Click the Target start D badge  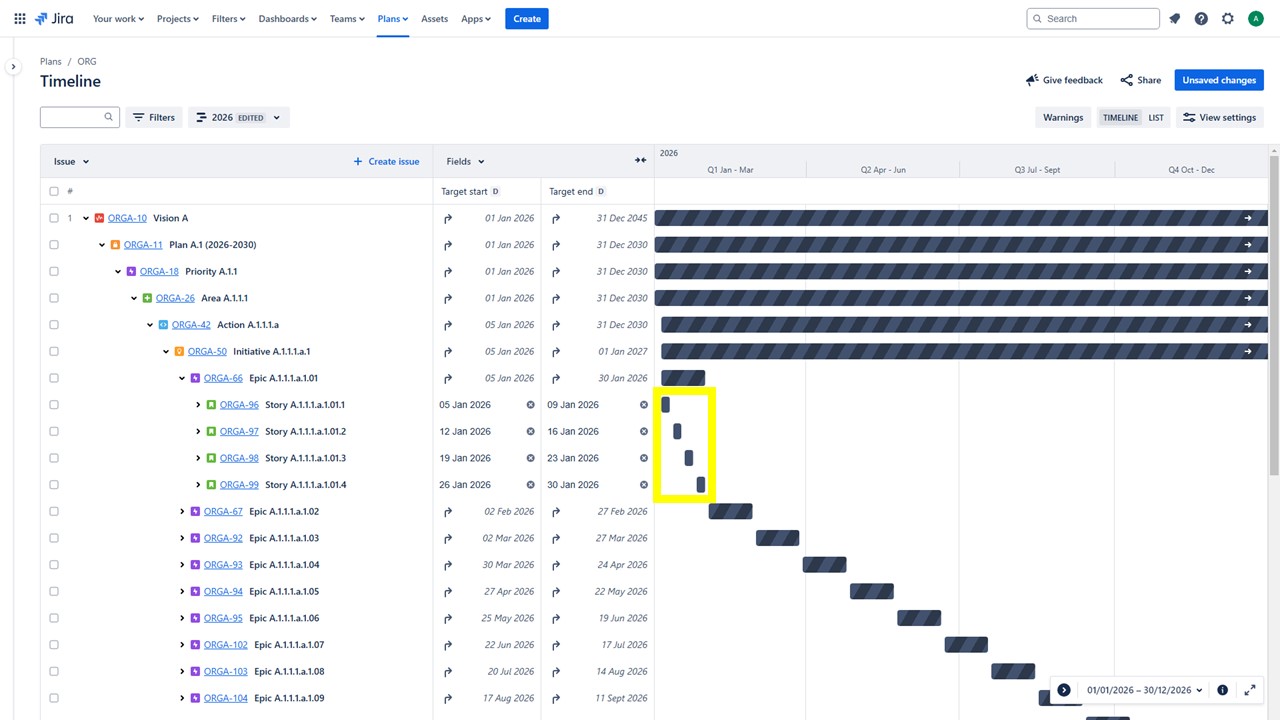click(x=496, y=191)
